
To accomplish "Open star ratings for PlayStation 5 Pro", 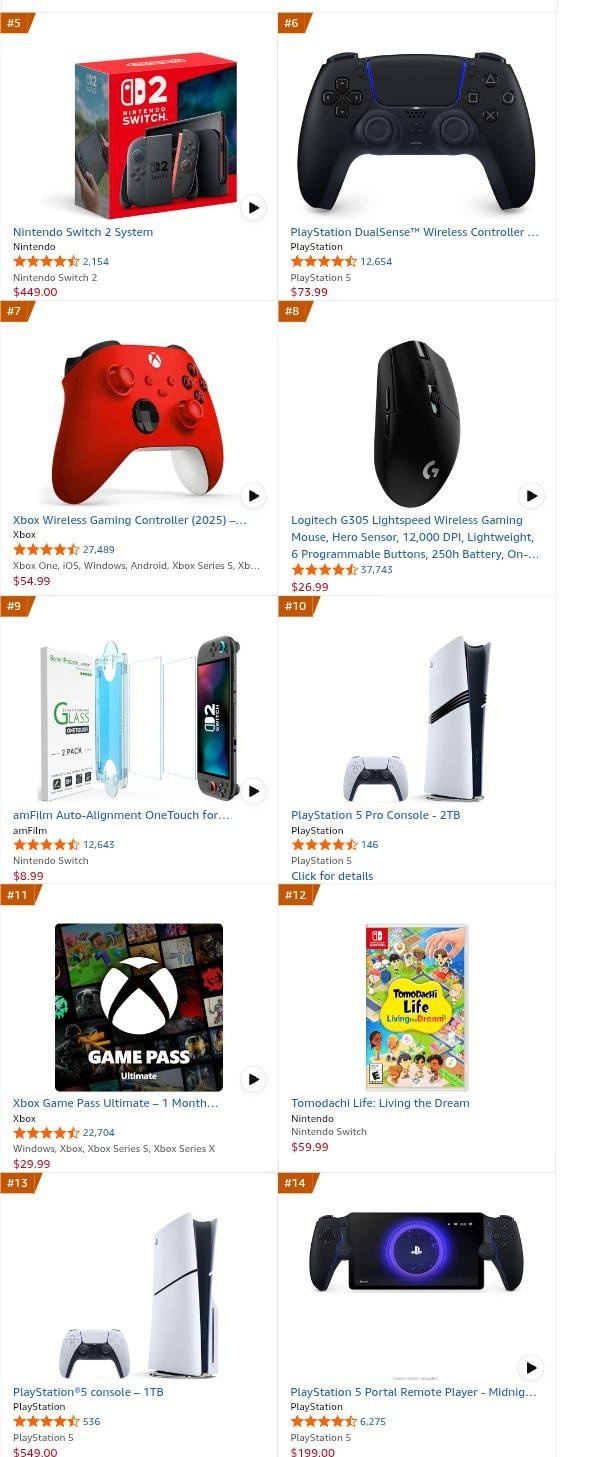I will pyautogui.click(x=324, y=845).
